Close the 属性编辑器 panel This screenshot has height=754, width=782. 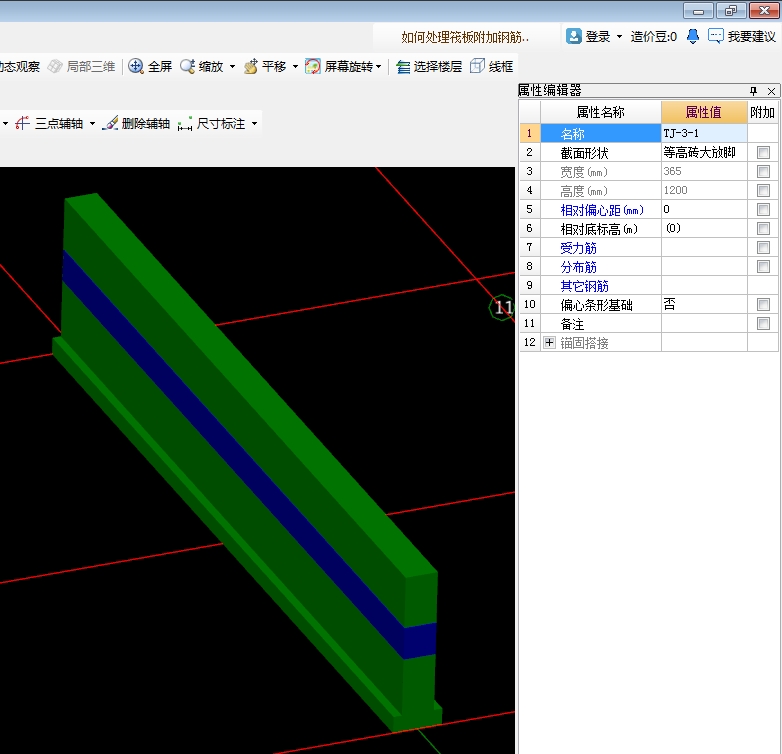(772, 91)
